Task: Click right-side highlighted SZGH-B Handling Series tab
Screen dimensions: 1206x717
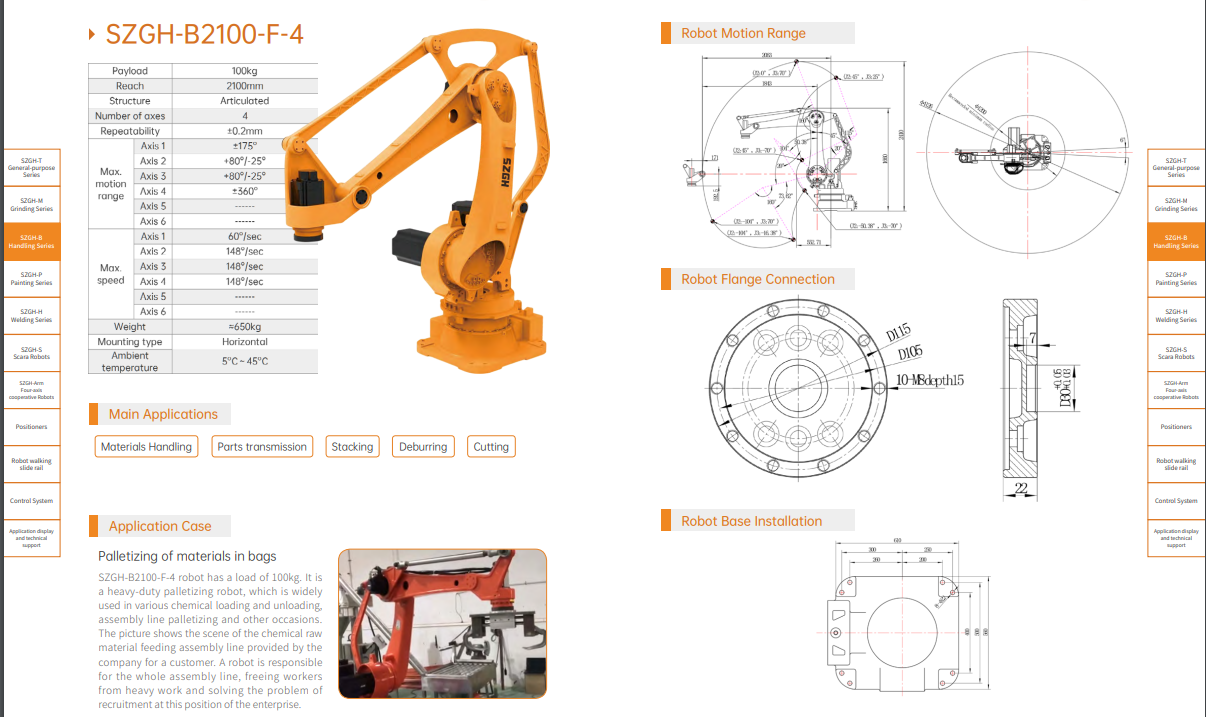Action: [x=1176, y=241]
